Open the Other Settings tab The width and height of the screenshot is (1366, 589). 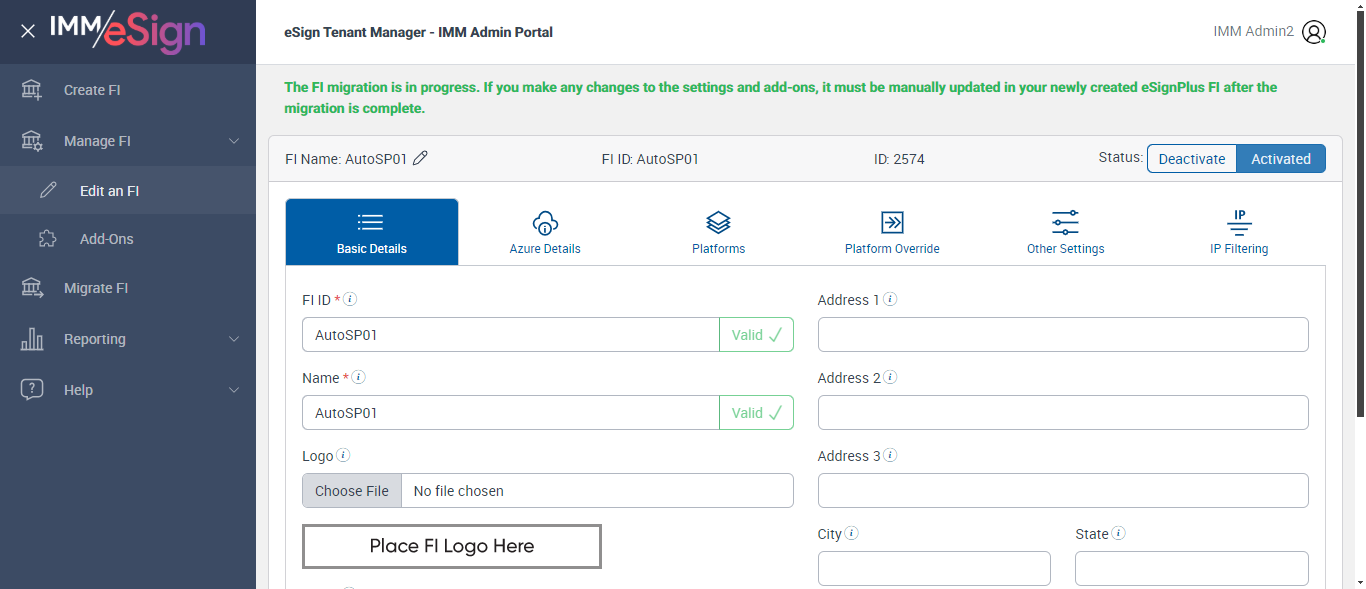pyautogui.click(x=1065, y=232)
